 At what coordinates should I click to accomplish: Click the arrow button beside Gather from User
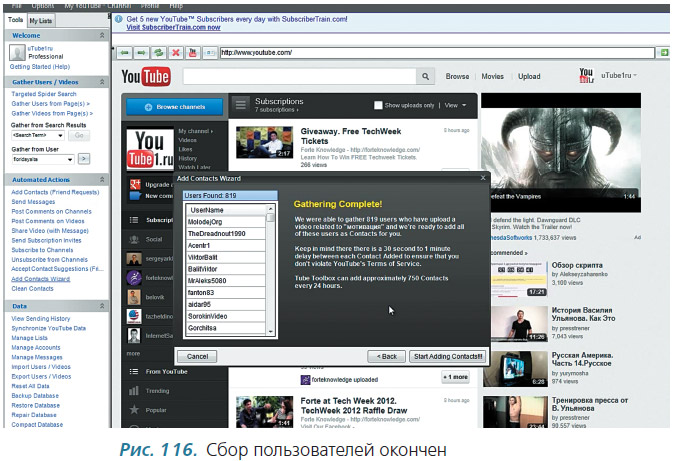click(x=84, y=159)
